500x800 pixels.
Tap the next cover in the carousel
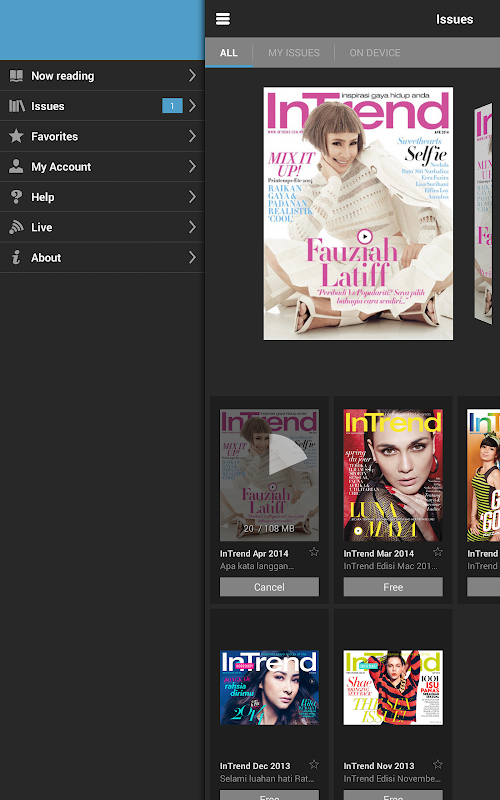[x=483, y=213]
